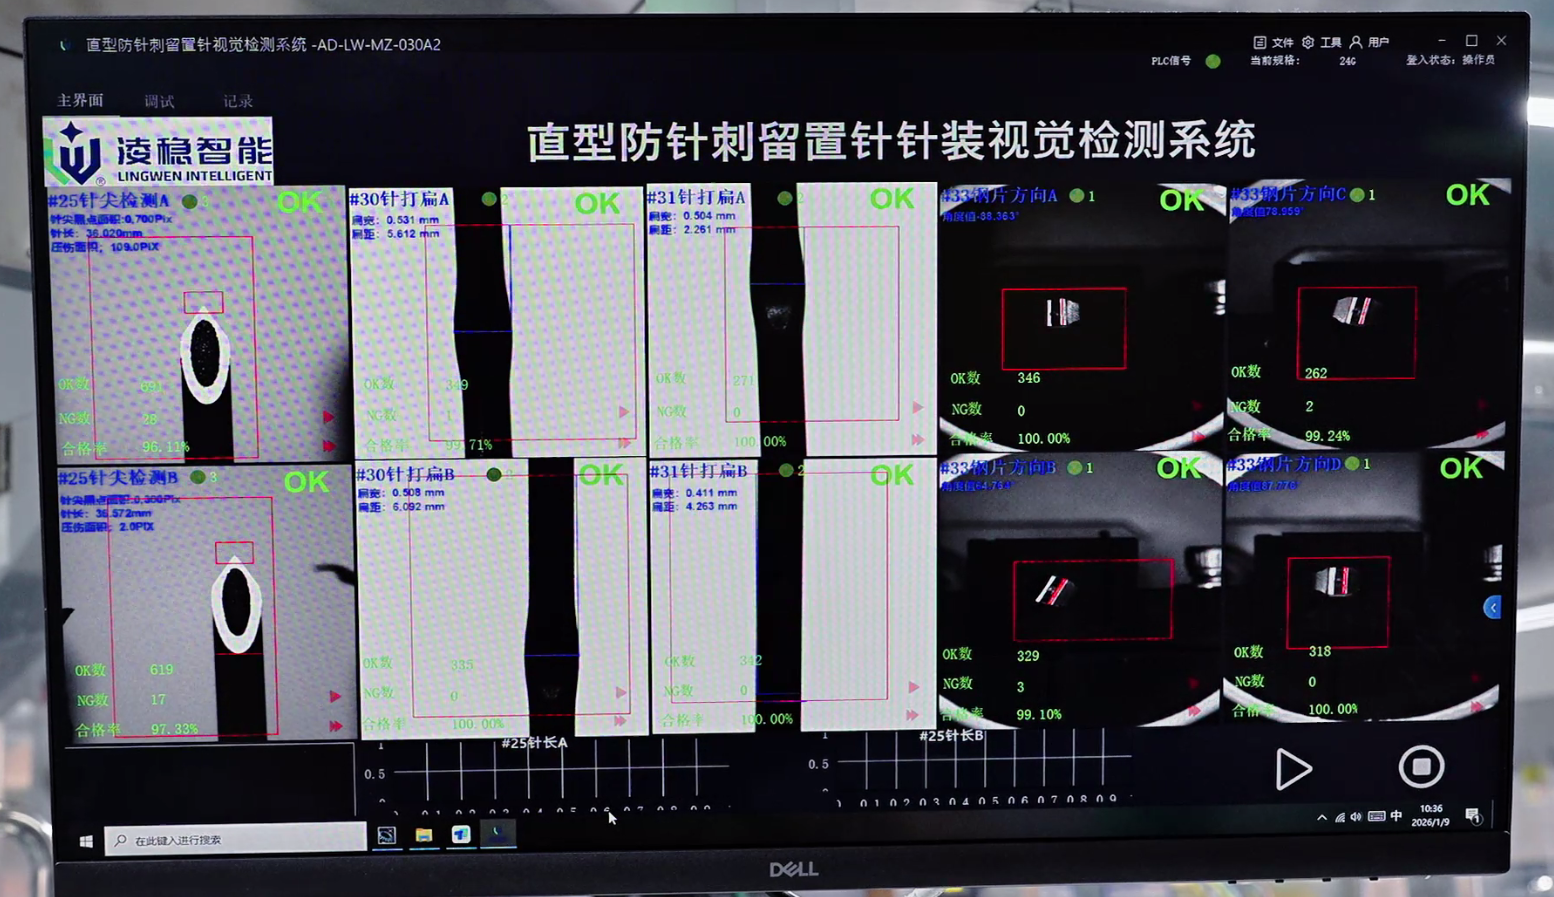Image resolution: width=1554 pixels, height=897 pixels.
Task: Click the Windows taskbar search box
Action: point(236,840)
